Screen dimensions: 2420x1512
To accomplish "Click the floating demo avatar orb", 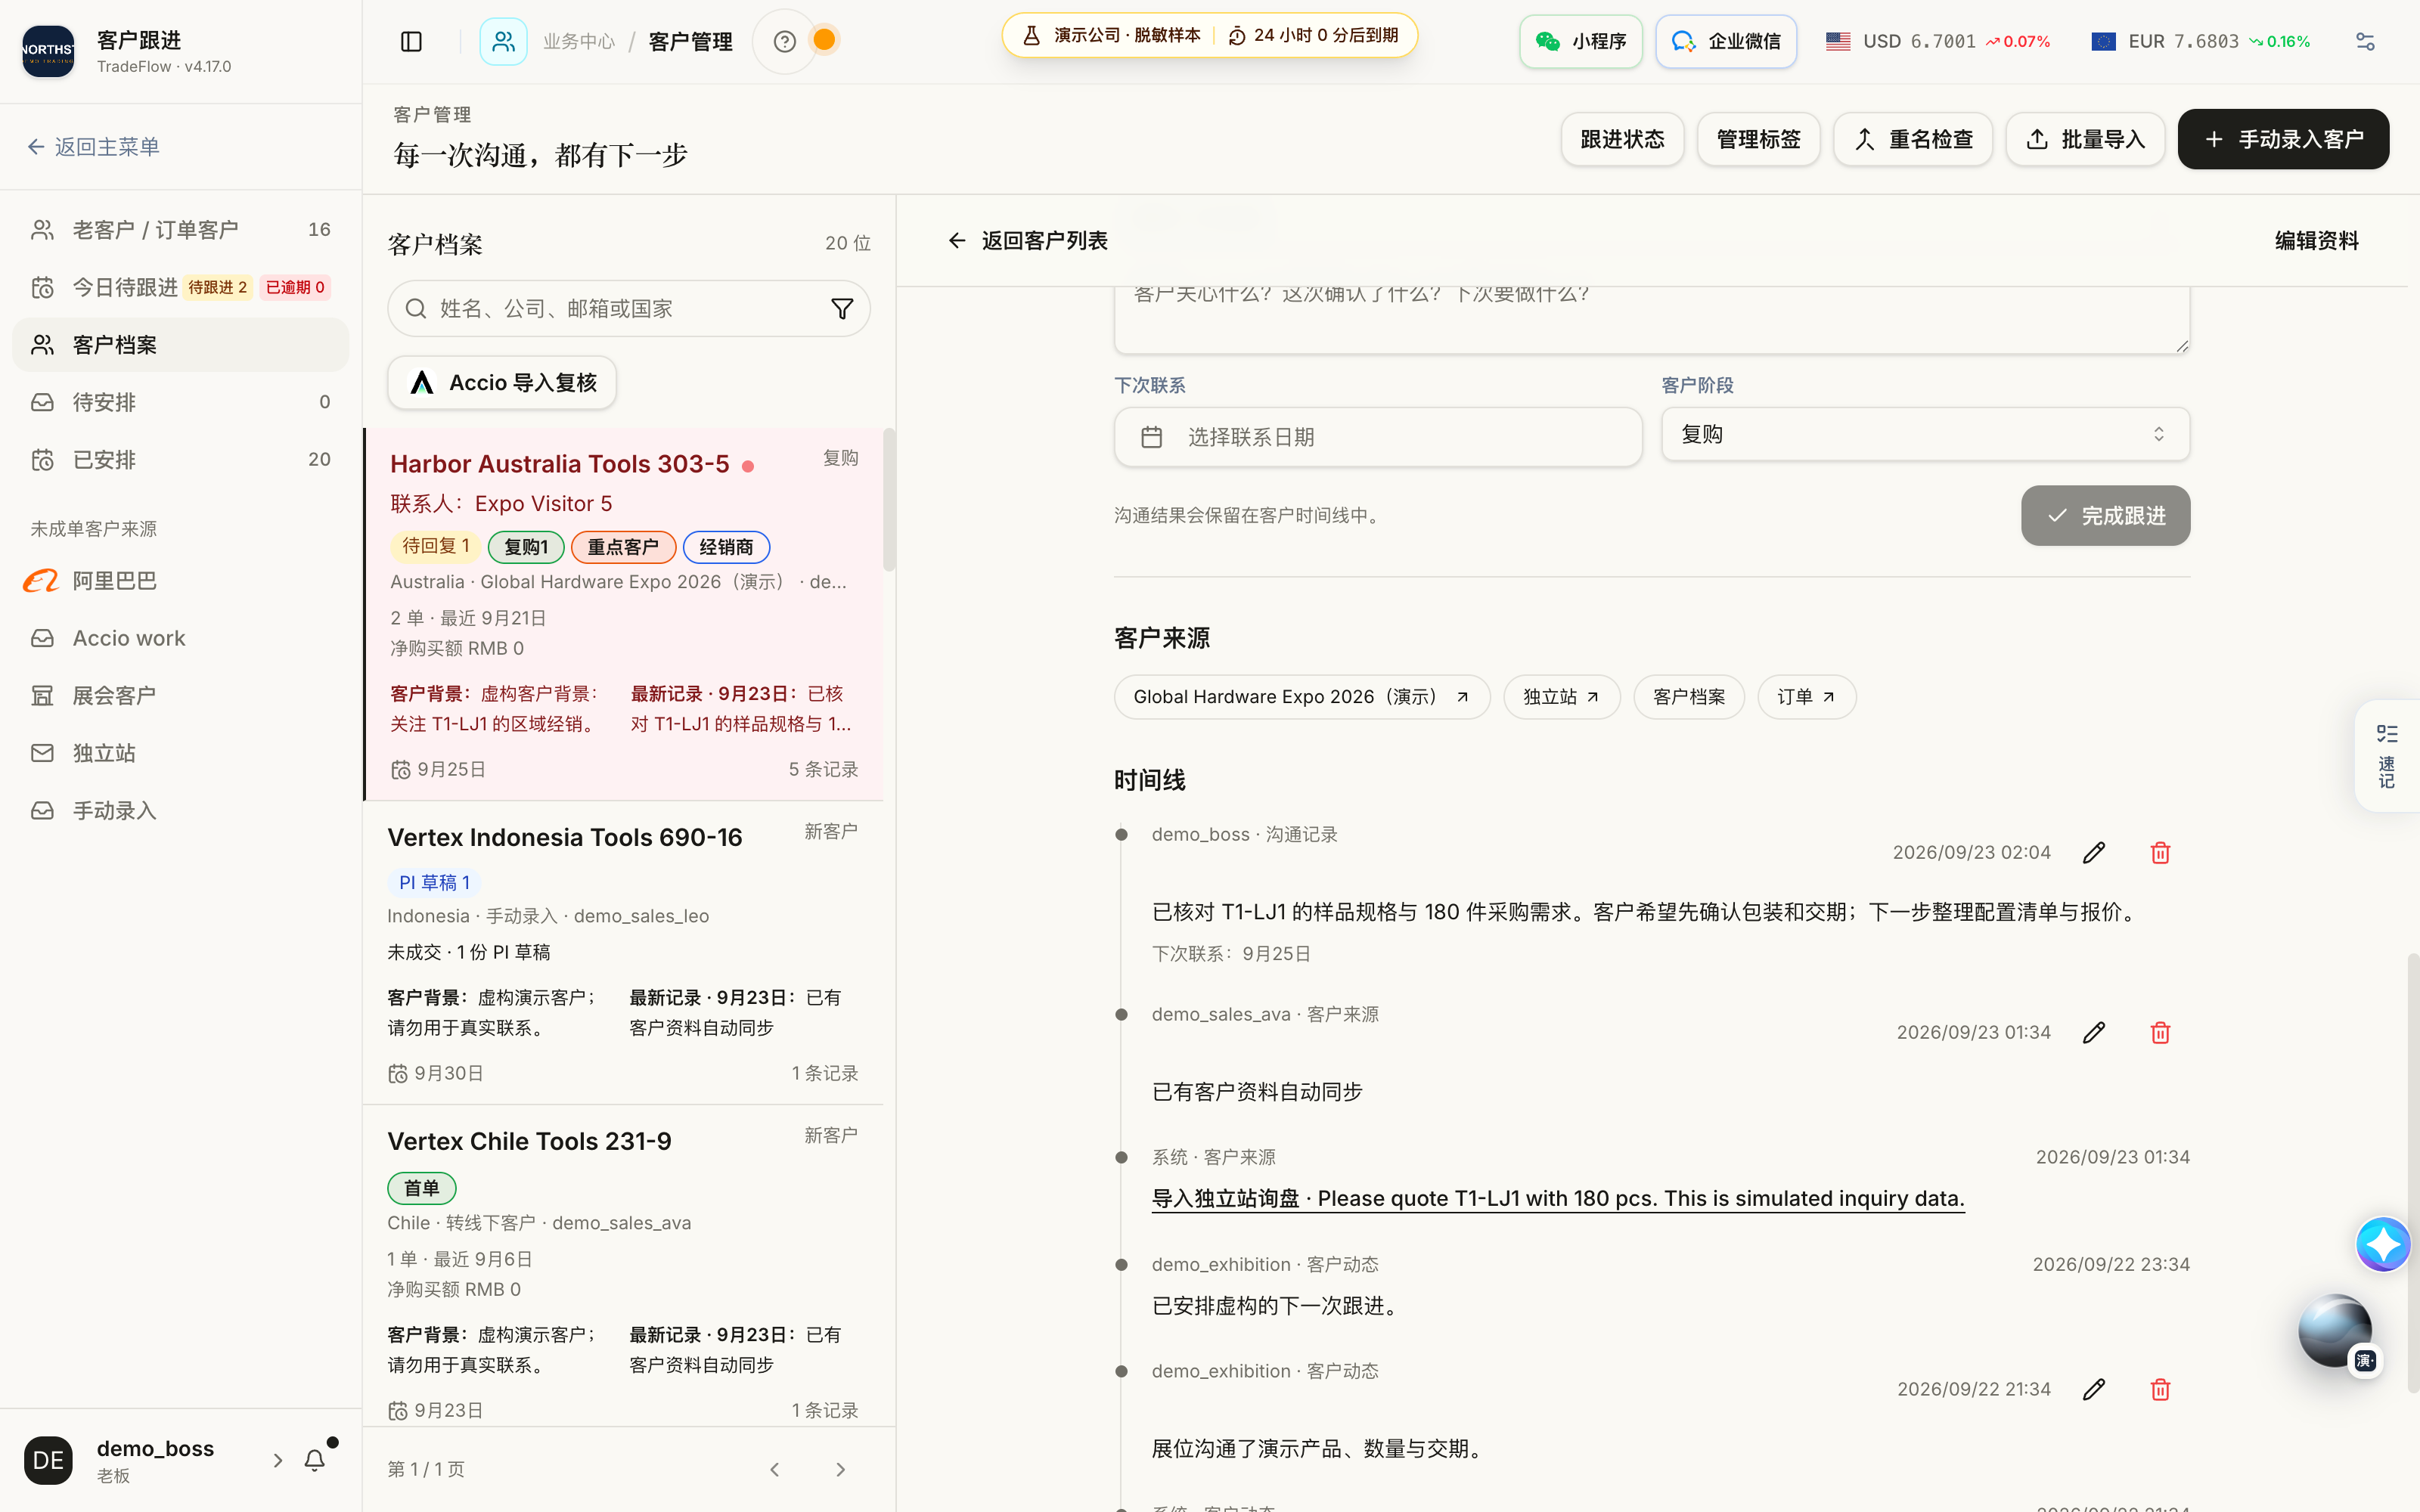I will (x=2335, y=1331).
